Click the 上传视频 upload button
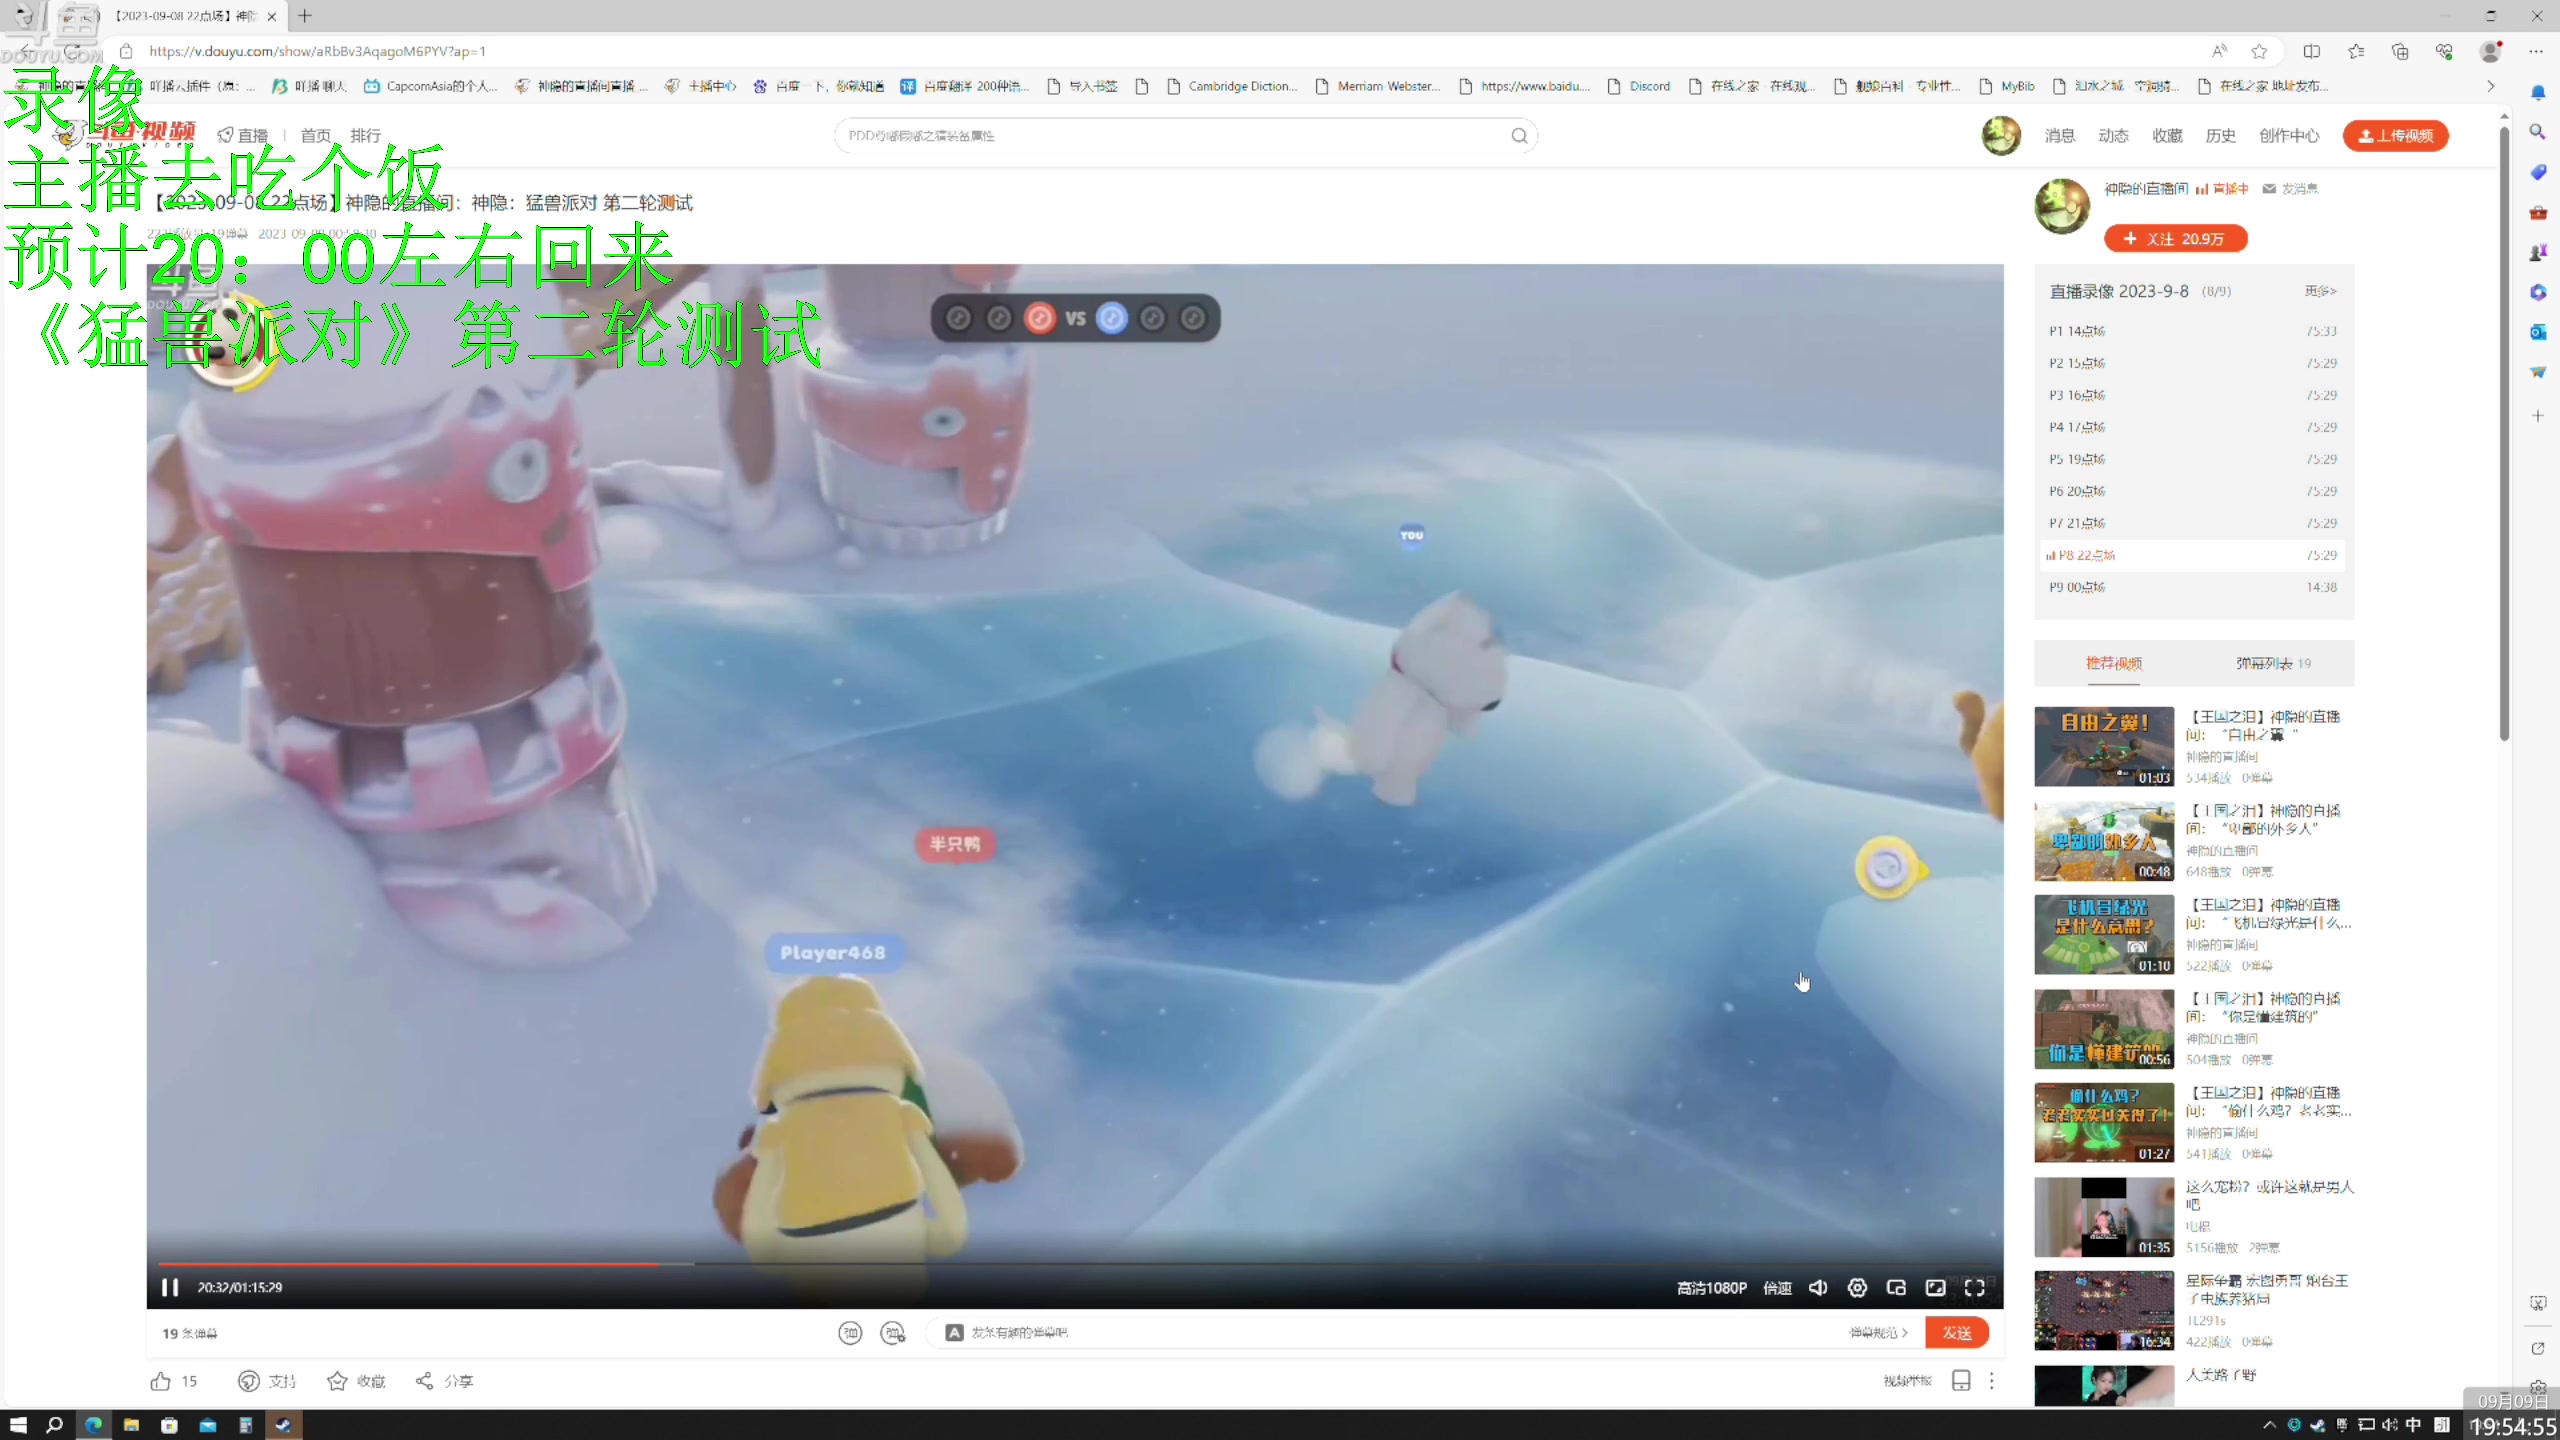Viewport: 2560px width, 1440px height. [x=2395, y=136]
